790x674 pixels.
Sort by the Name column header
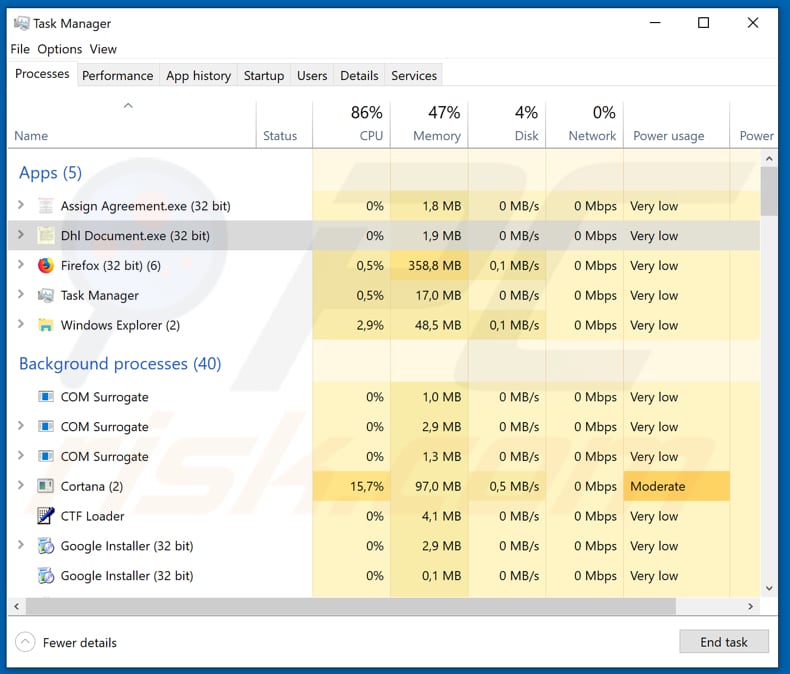coord(132,124)
